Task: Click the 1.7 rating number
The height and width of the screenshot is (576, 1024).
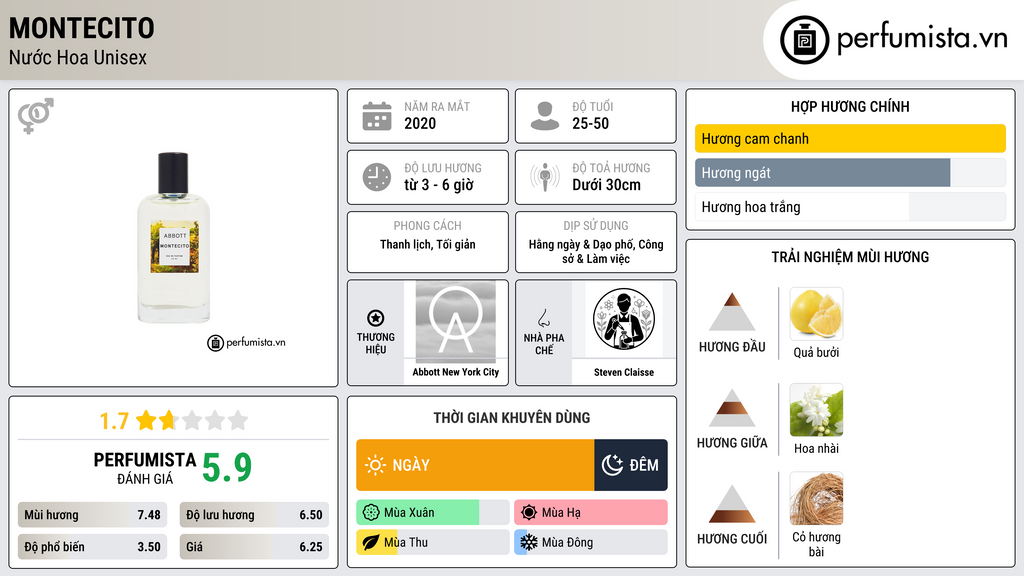Action: 114,421
